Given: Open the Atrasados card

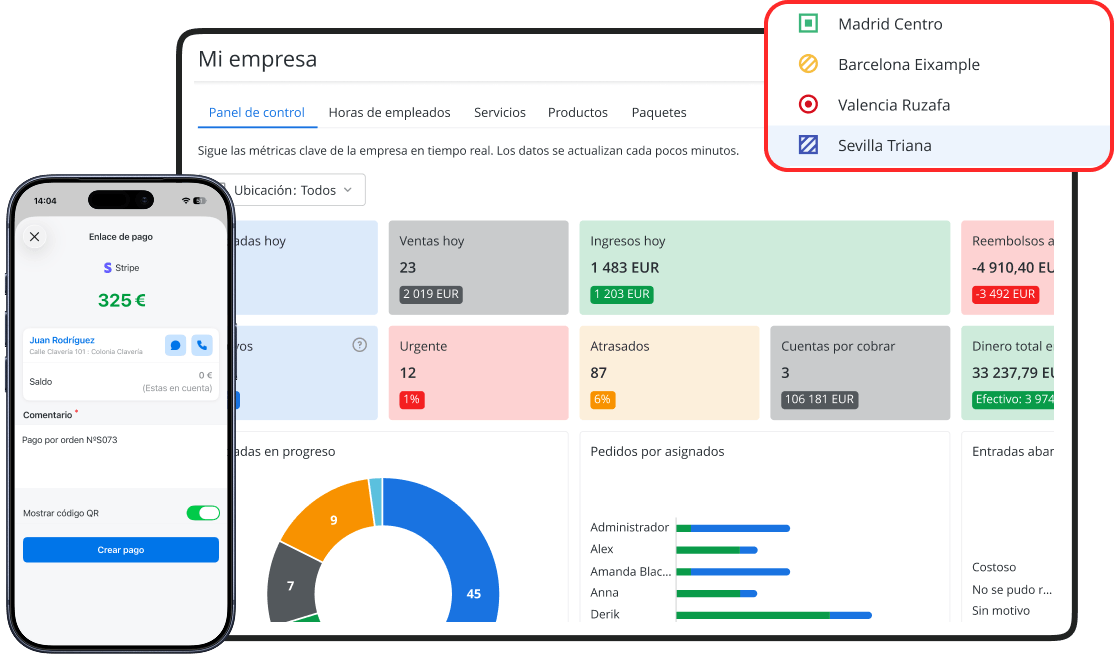Looking at the screenshot, I should pyautogui.click(x=669, y=373).
